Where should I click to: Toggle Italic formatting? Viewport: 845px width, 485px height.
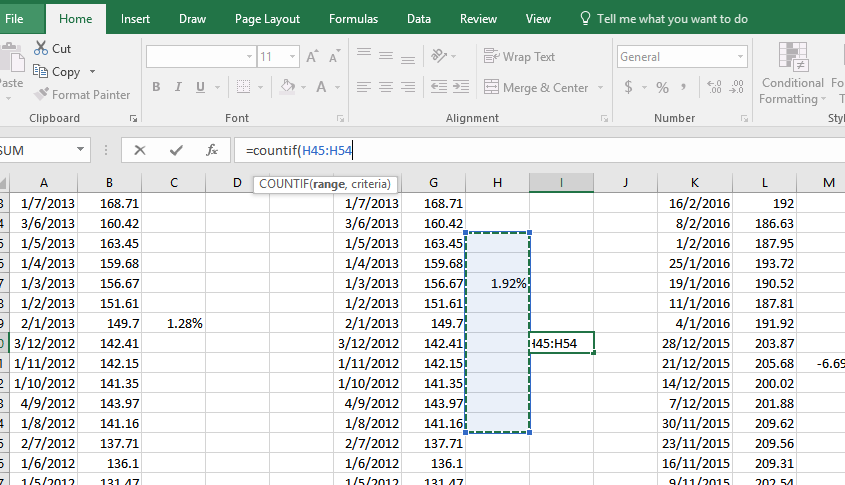pyautogui.click(x=179, y=88)
